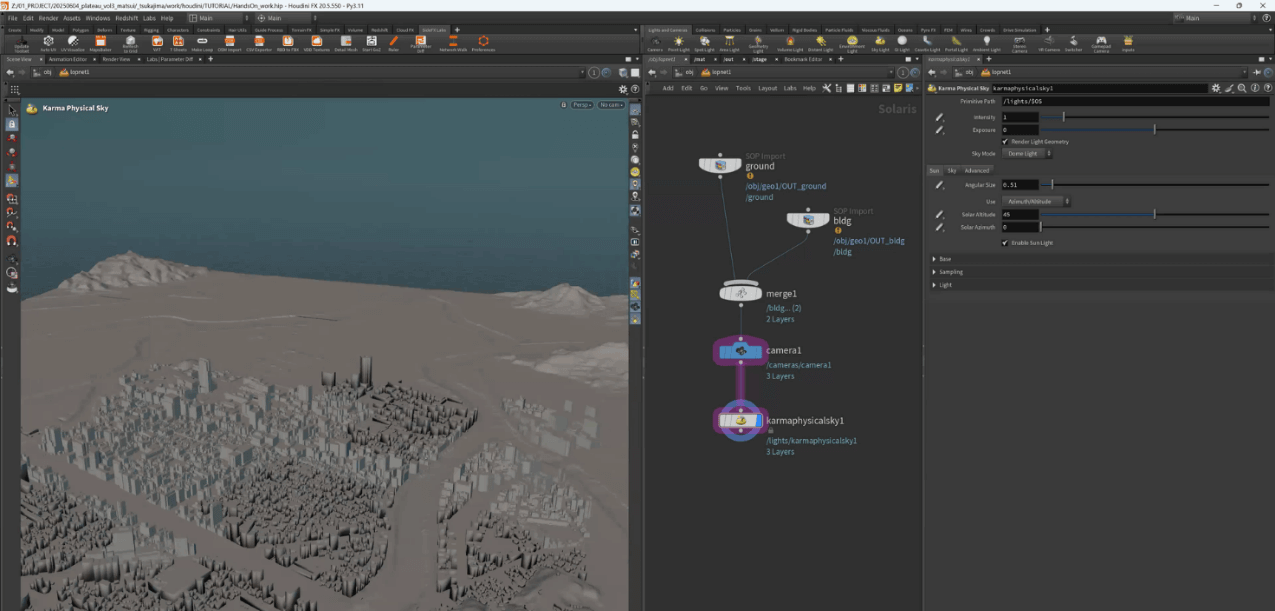1275x611 pixels.
Task: Click the Solar Altitude slider
Action: [x=1154, y=214]
